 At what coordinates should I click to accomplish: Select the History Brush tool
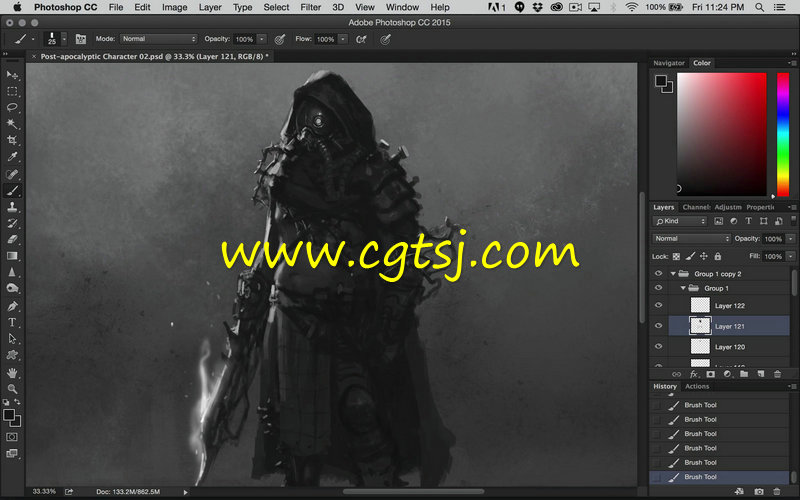[x=12, y=223]
